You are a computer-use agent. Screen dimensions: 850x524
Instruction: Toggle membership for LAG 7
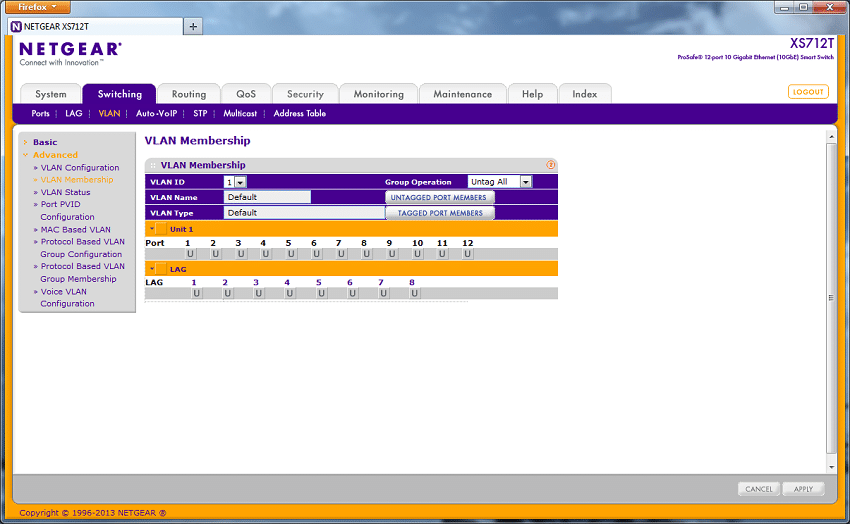[383, 293]
